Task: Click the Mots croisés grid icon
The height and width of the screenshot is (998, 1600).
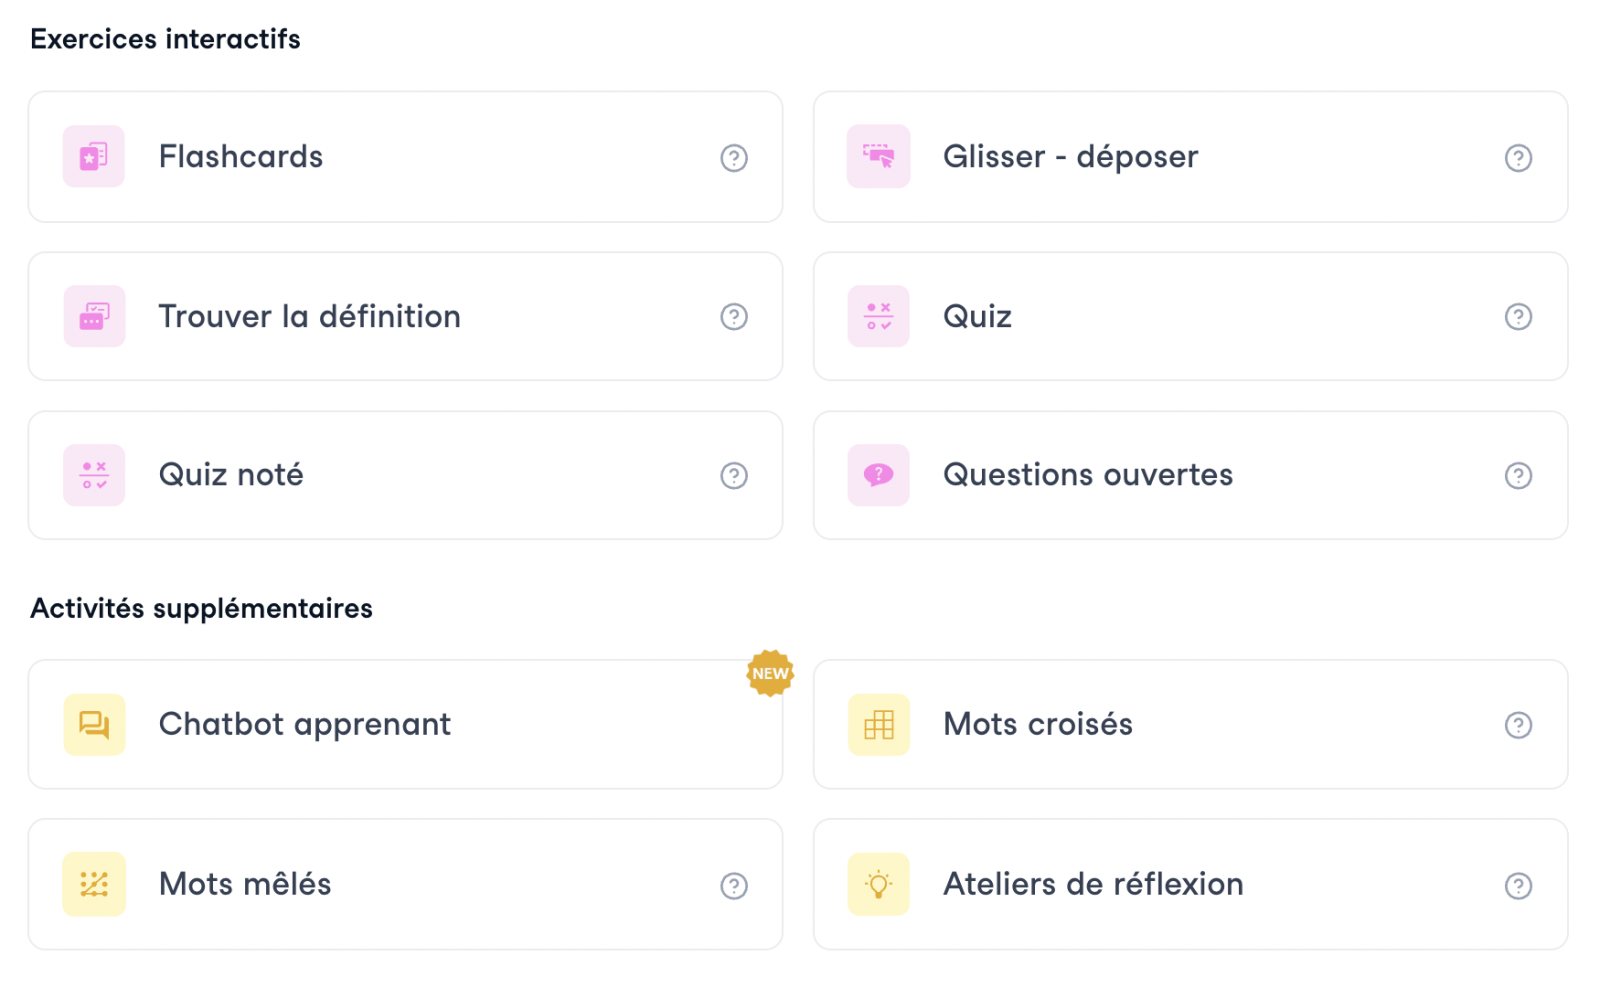Action: coord(878,724)
